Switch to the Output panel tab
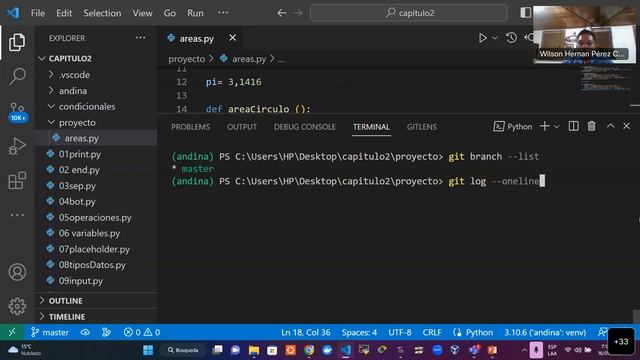The image size is (640, 360). 242,127
